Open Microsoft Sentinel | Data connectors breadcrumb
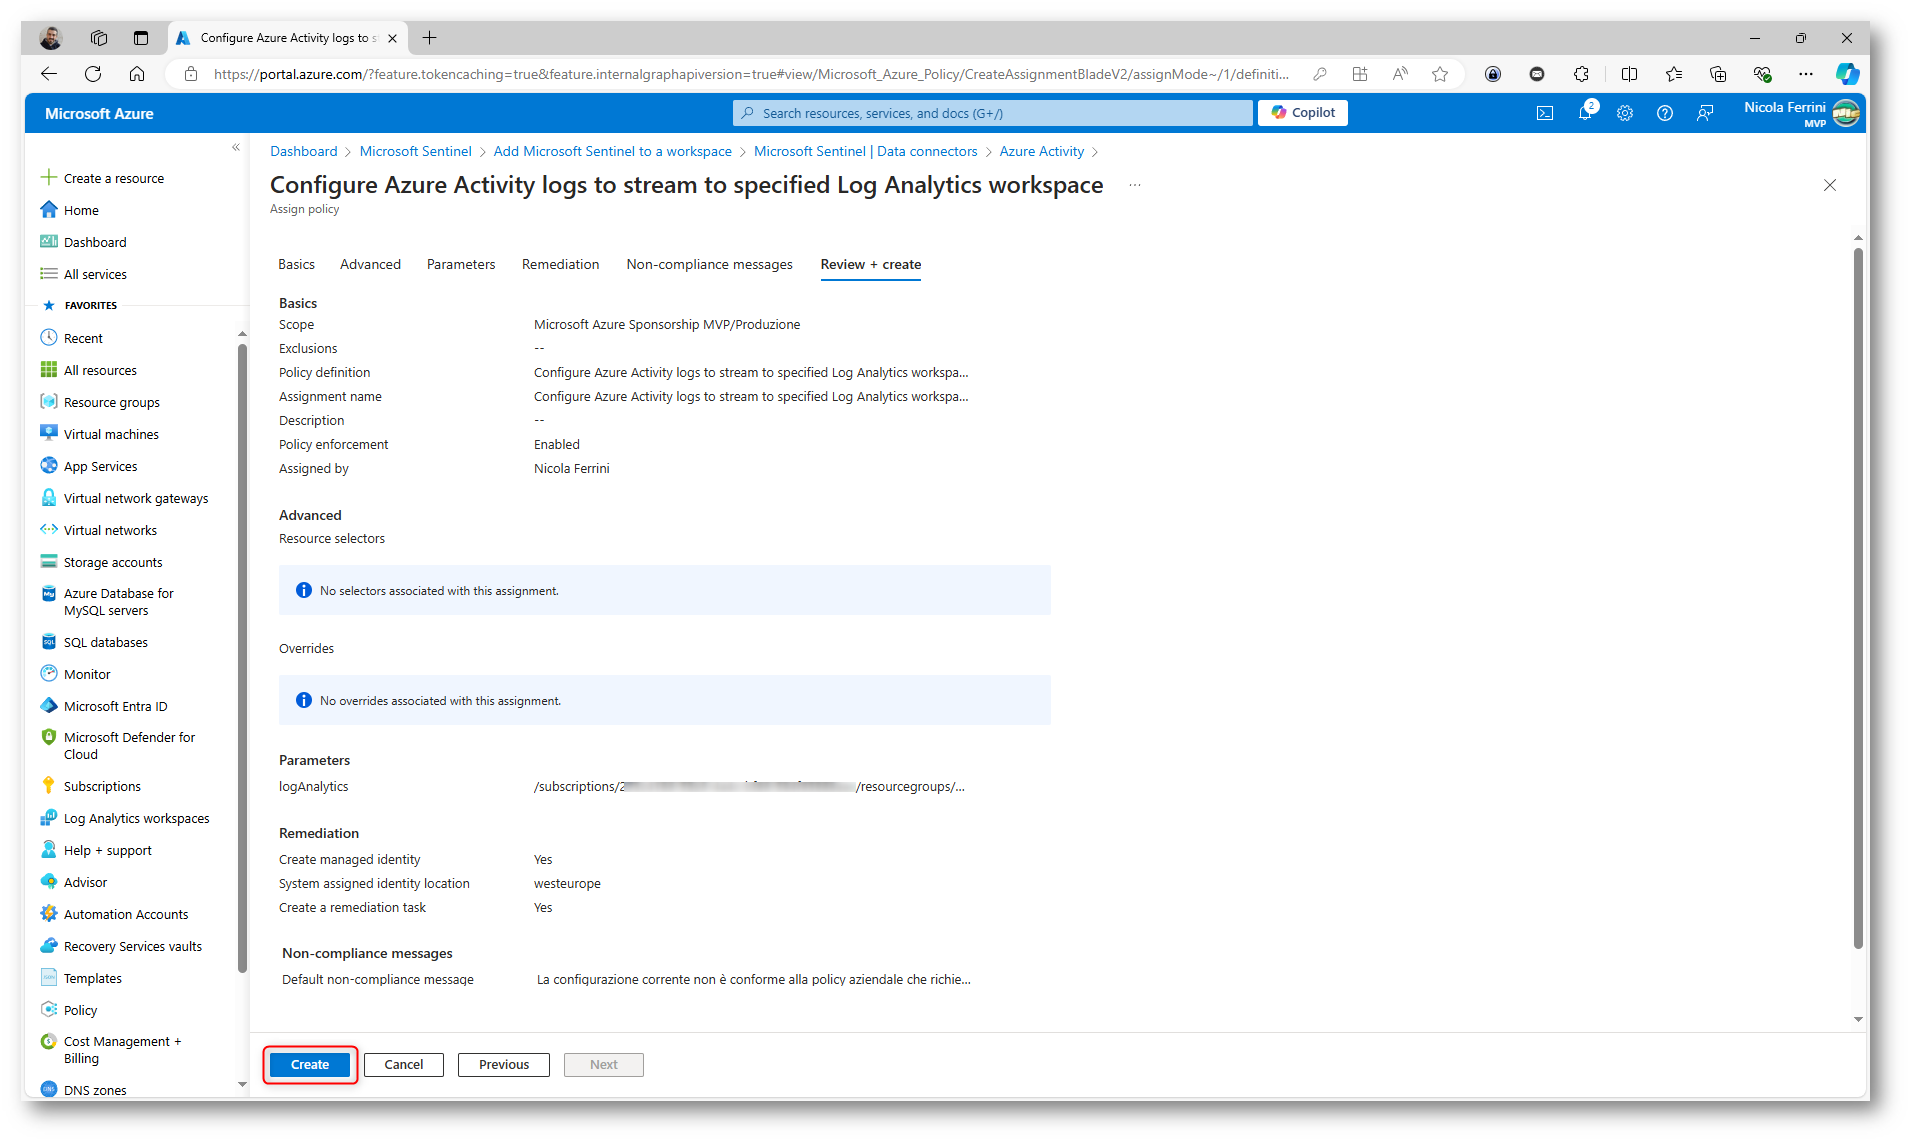Screen dimensions: 1912x1143 click(865, 151)
